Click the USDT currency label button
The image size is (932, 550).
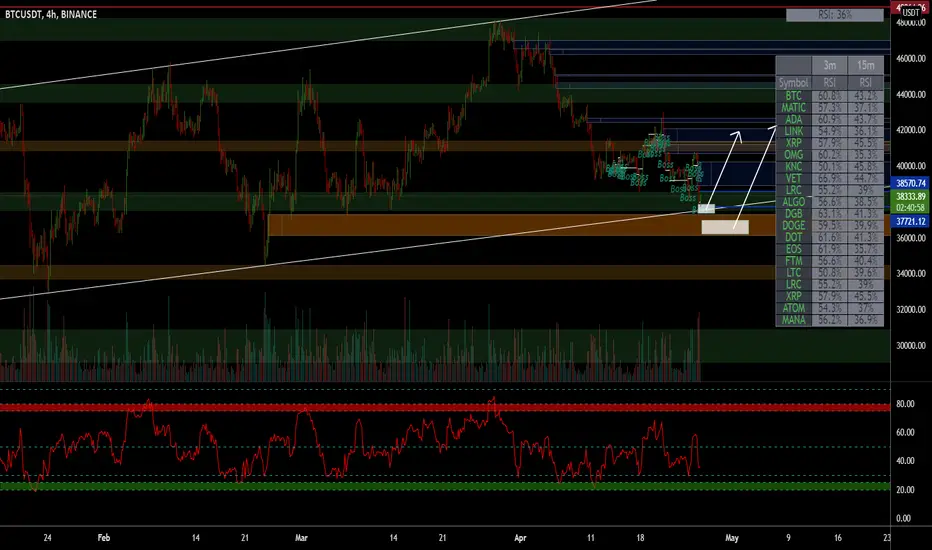(911, 12)
